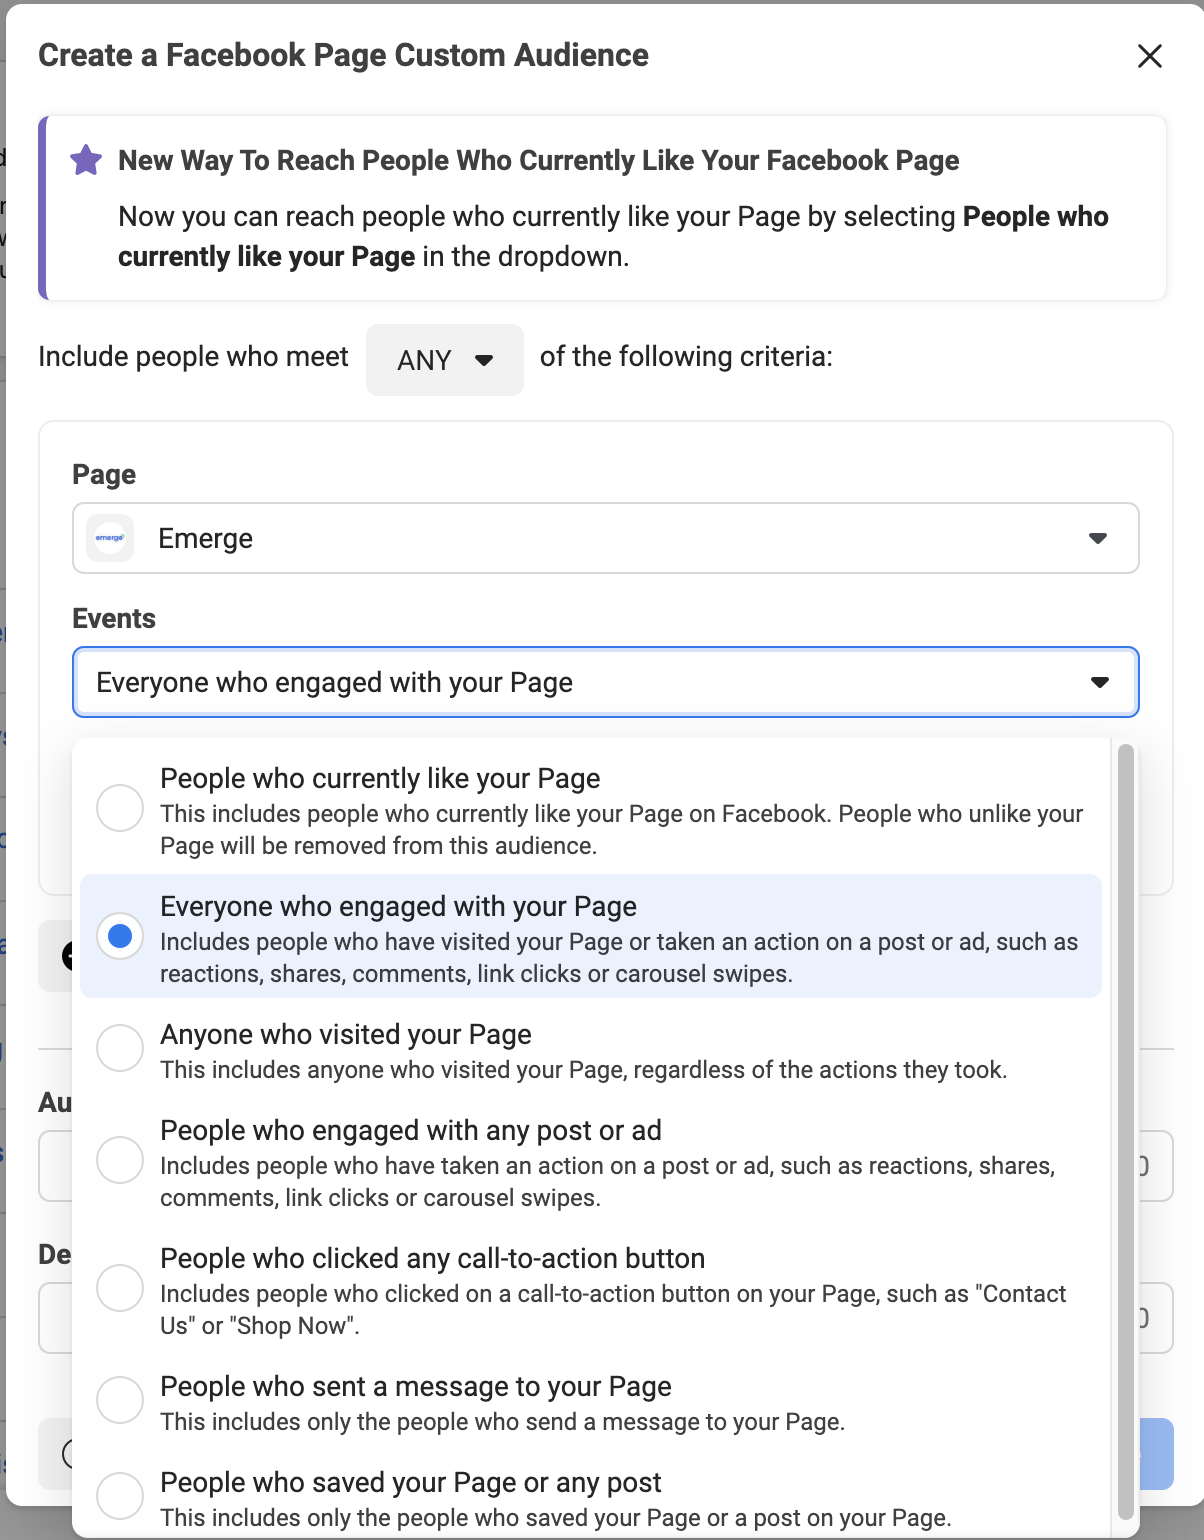Collapse the Events dropdown showing Everyone who engaged
Viewport: 1204px width, 1540px height.
(606, 682)
